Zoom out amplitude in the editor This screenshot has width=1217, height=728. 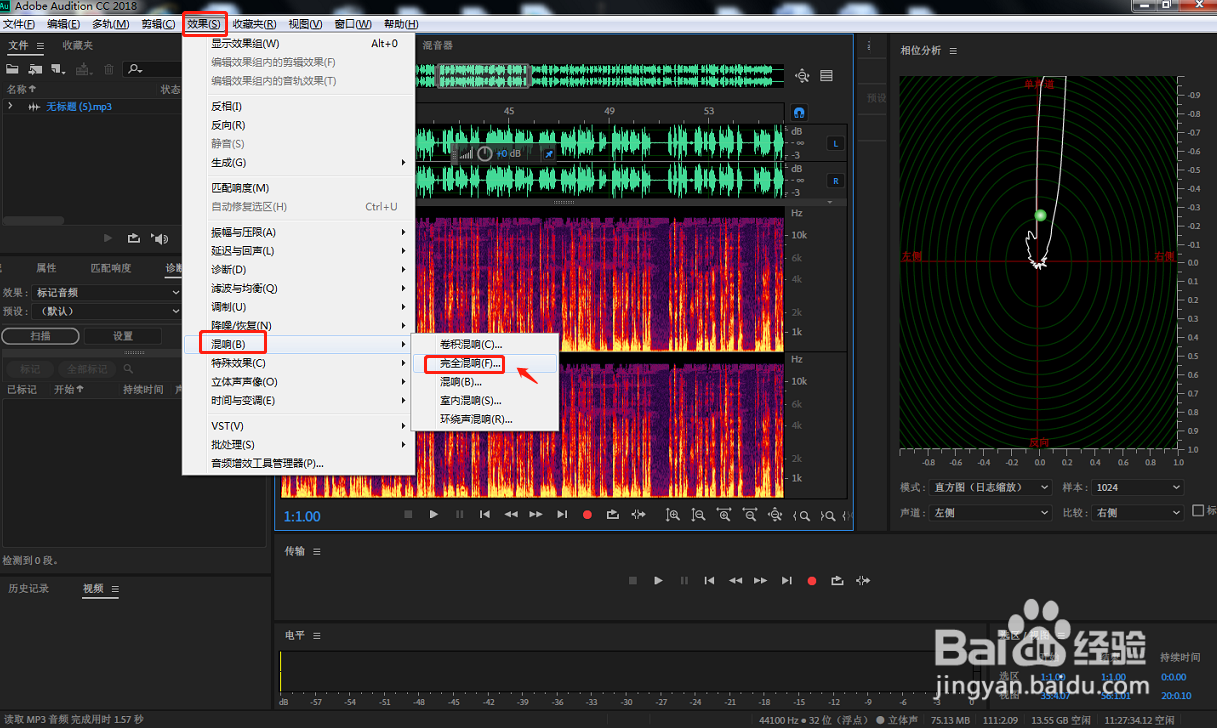click(x=699, y=515)
